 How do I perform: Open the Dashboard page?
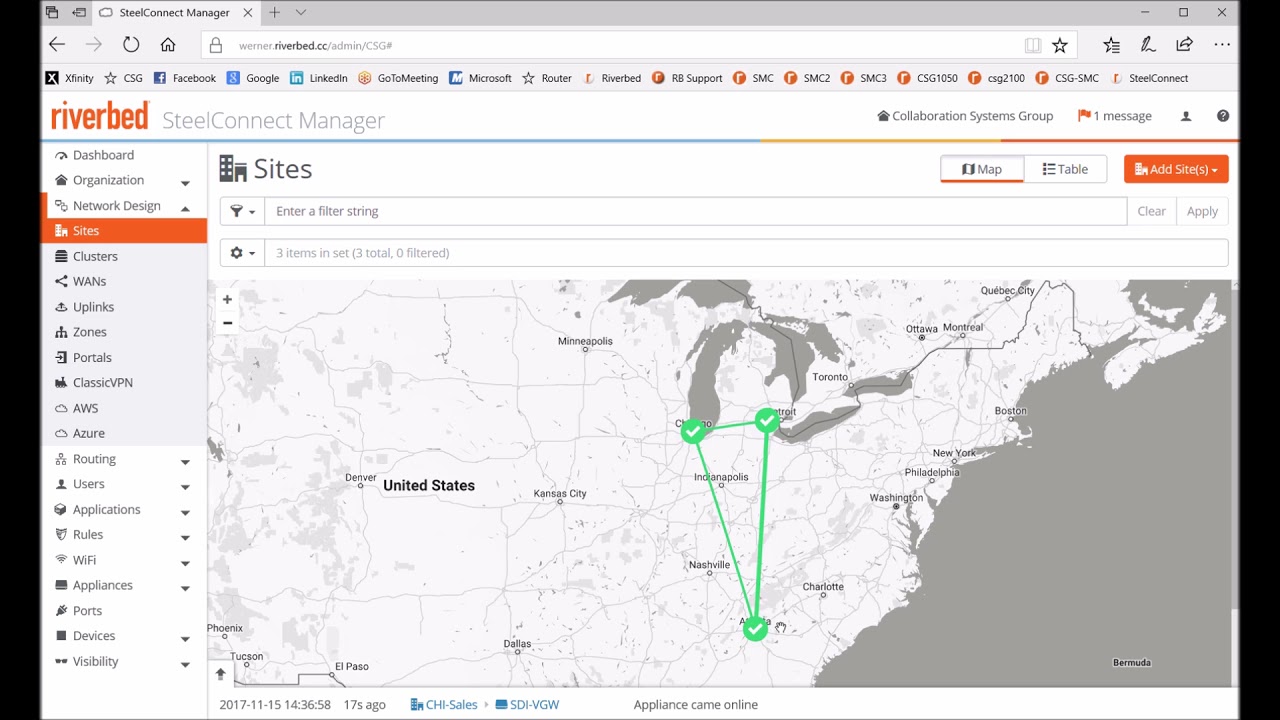103,155
